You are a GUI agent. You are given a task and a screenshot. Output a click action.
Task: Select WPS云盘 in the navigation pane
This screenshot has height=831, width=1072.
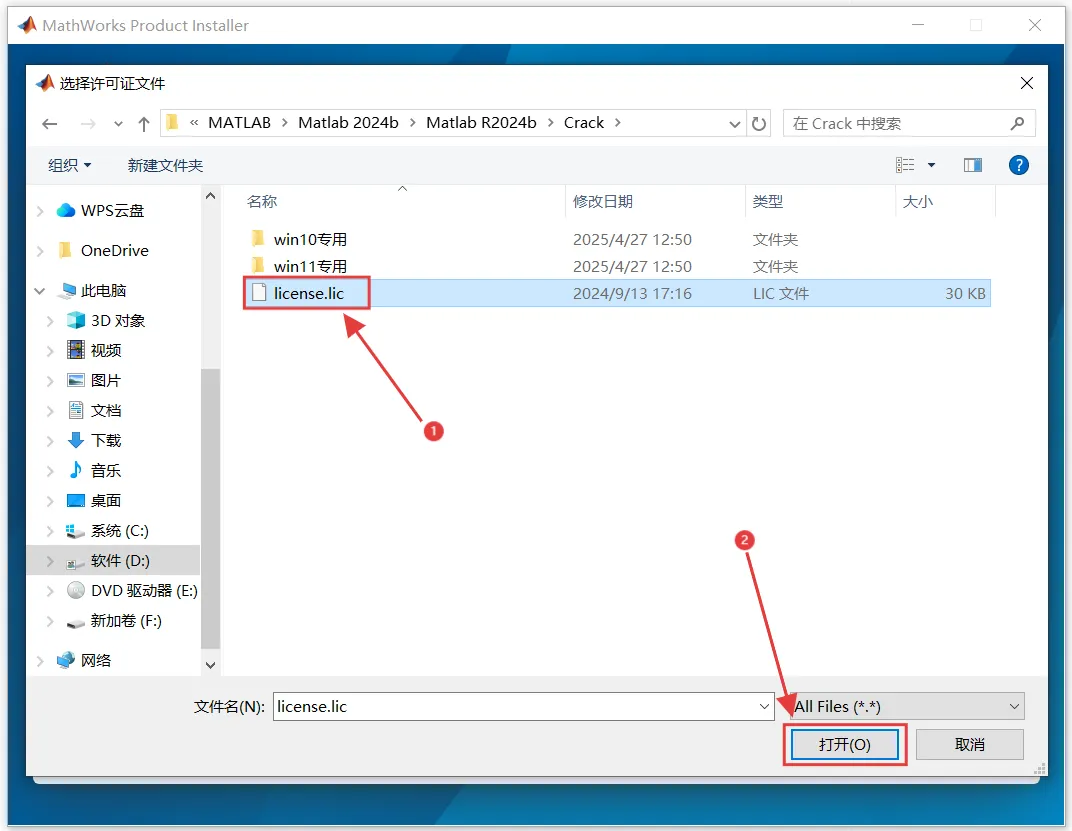pos(112,211)
